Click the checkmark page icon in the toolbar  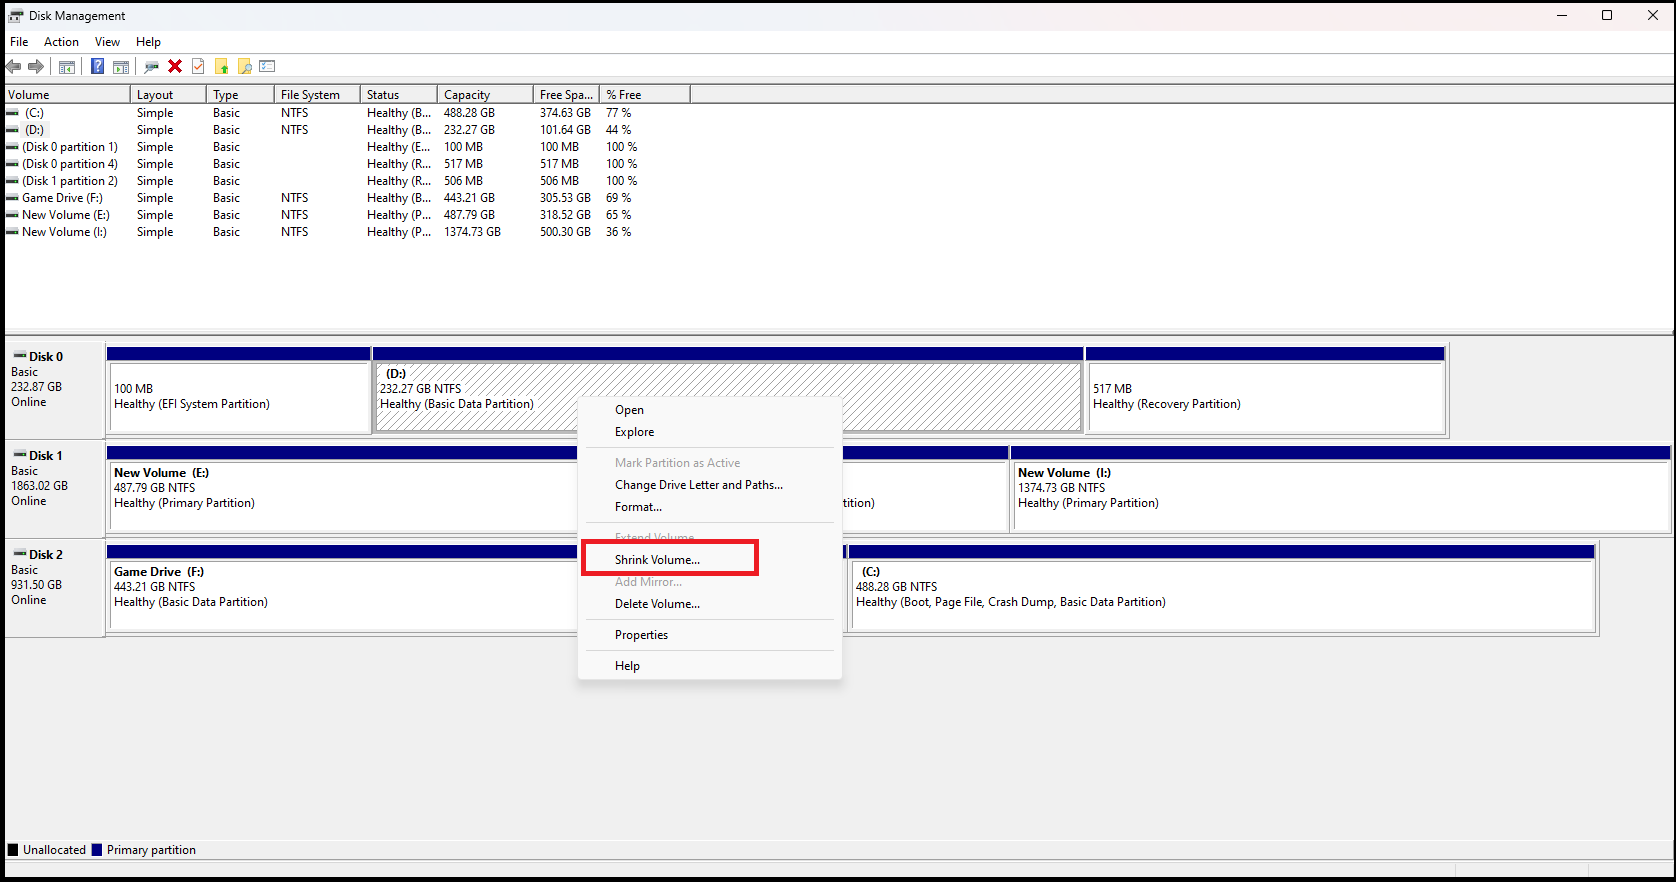(x=198, y=67)
